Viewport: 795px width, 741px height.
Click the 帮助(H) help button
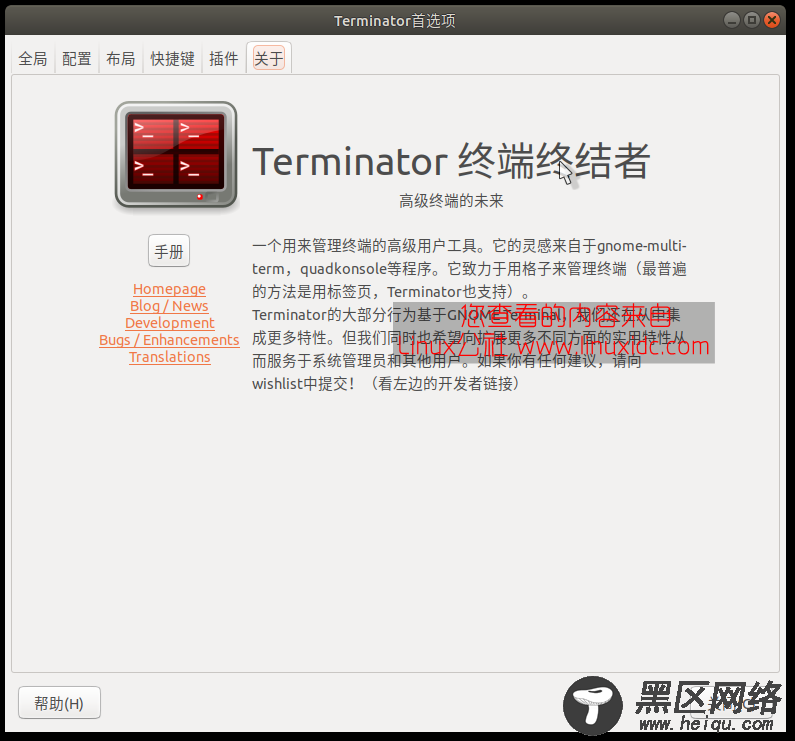pyautogui.click(x=59, y=703)
